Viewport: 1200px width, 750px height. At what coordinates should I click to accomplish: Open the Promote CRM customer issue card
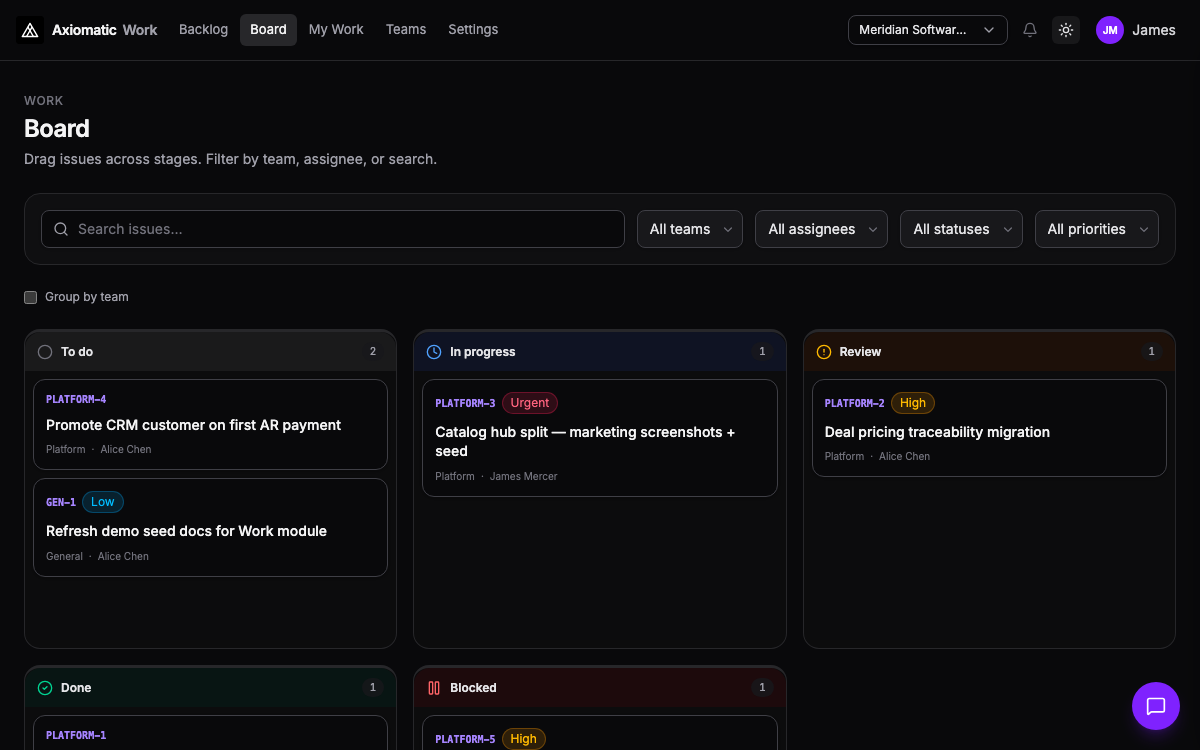click(210, 424)
